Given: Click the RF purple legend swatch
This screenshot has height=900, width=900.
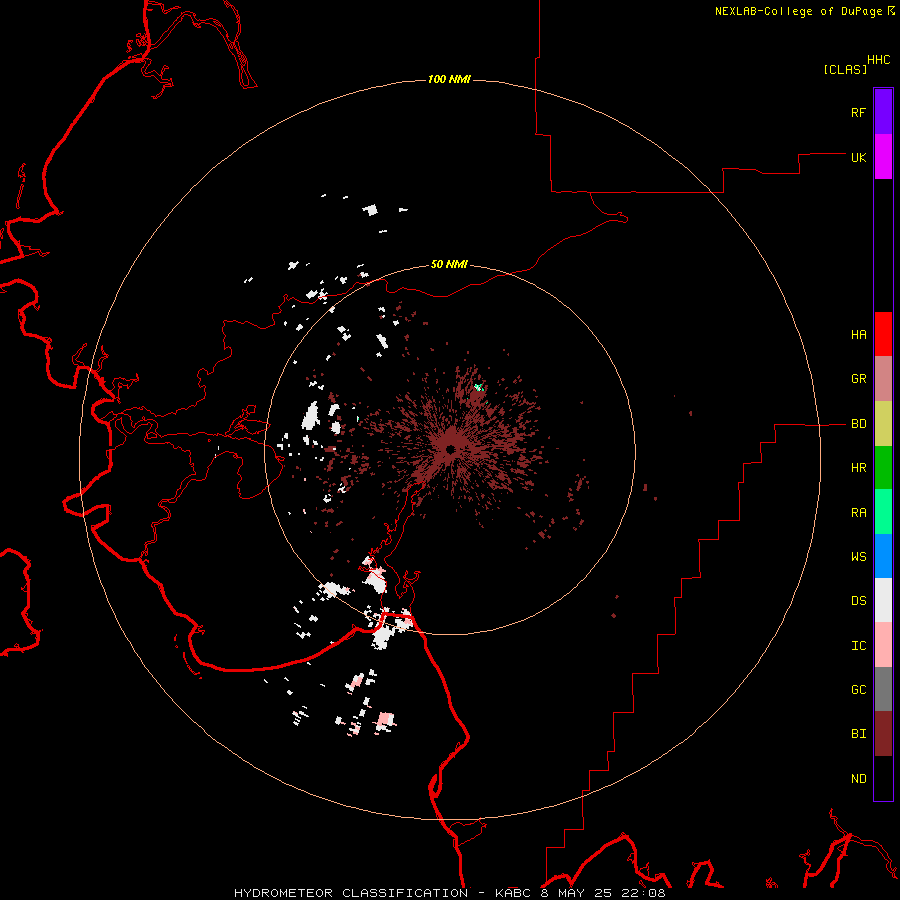Looking at the screenshot, I should tap(883, 112).
